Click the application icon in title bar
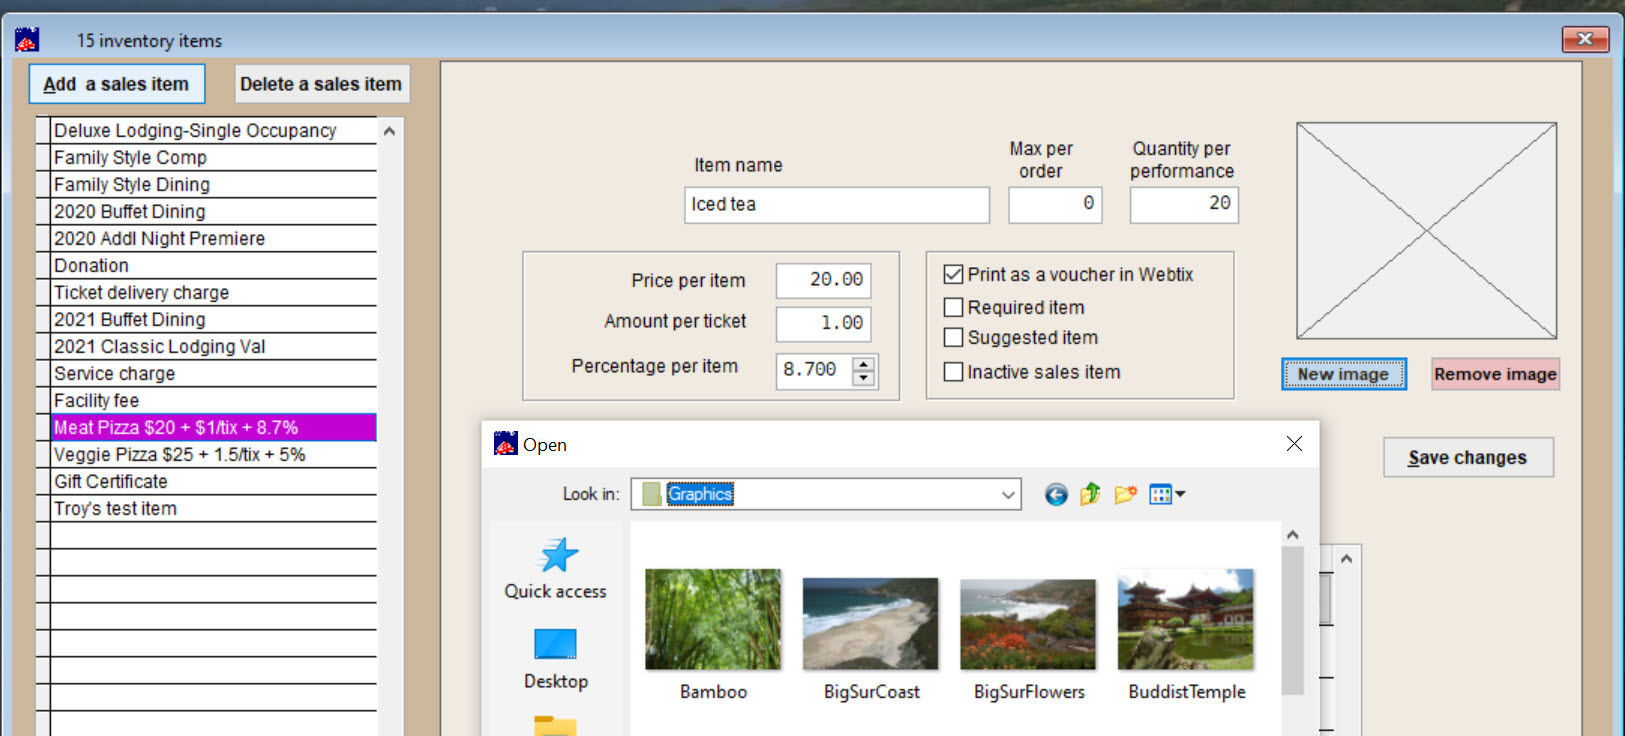Viewport: 1625px width, 736px height. [27, 40]
